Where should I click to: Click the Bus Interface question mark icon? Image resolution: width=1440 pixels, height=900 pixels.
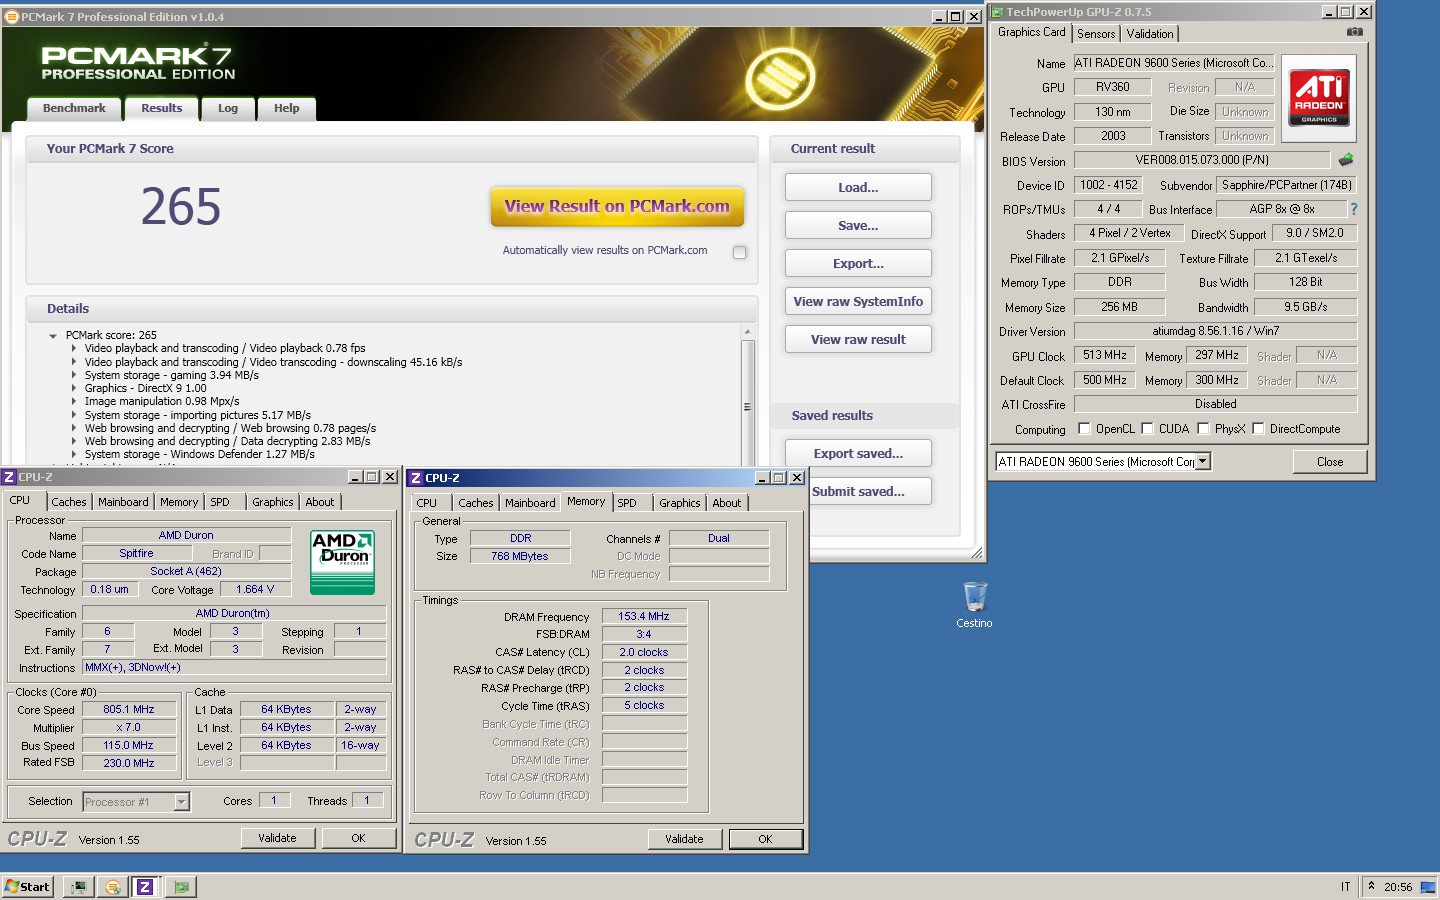coord(1354,209)
